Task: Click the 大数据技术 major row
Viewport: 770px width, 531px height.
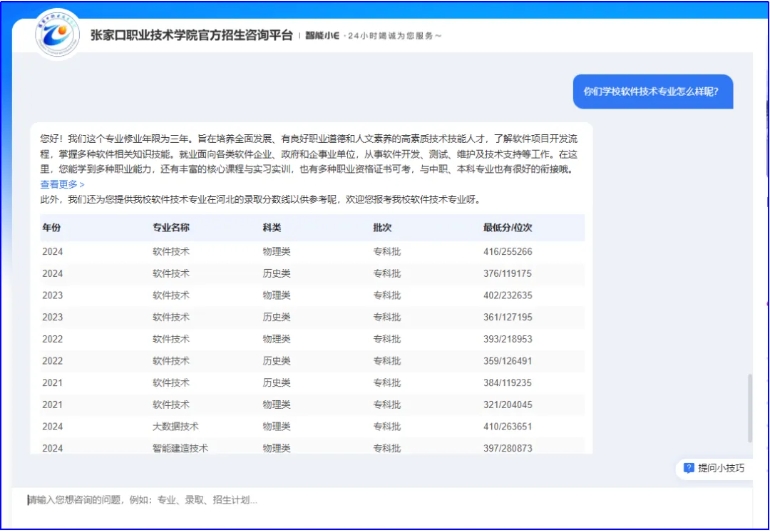Action: click(x=176, y=426)
